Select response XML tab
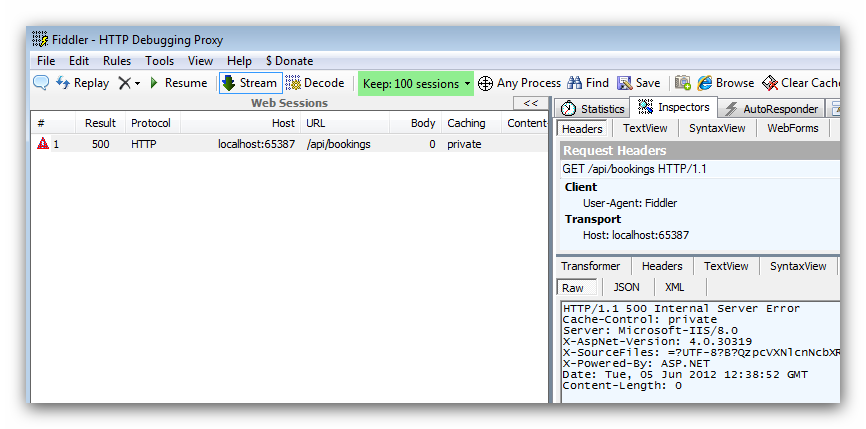The image size is (866, 429). point(674,287)
